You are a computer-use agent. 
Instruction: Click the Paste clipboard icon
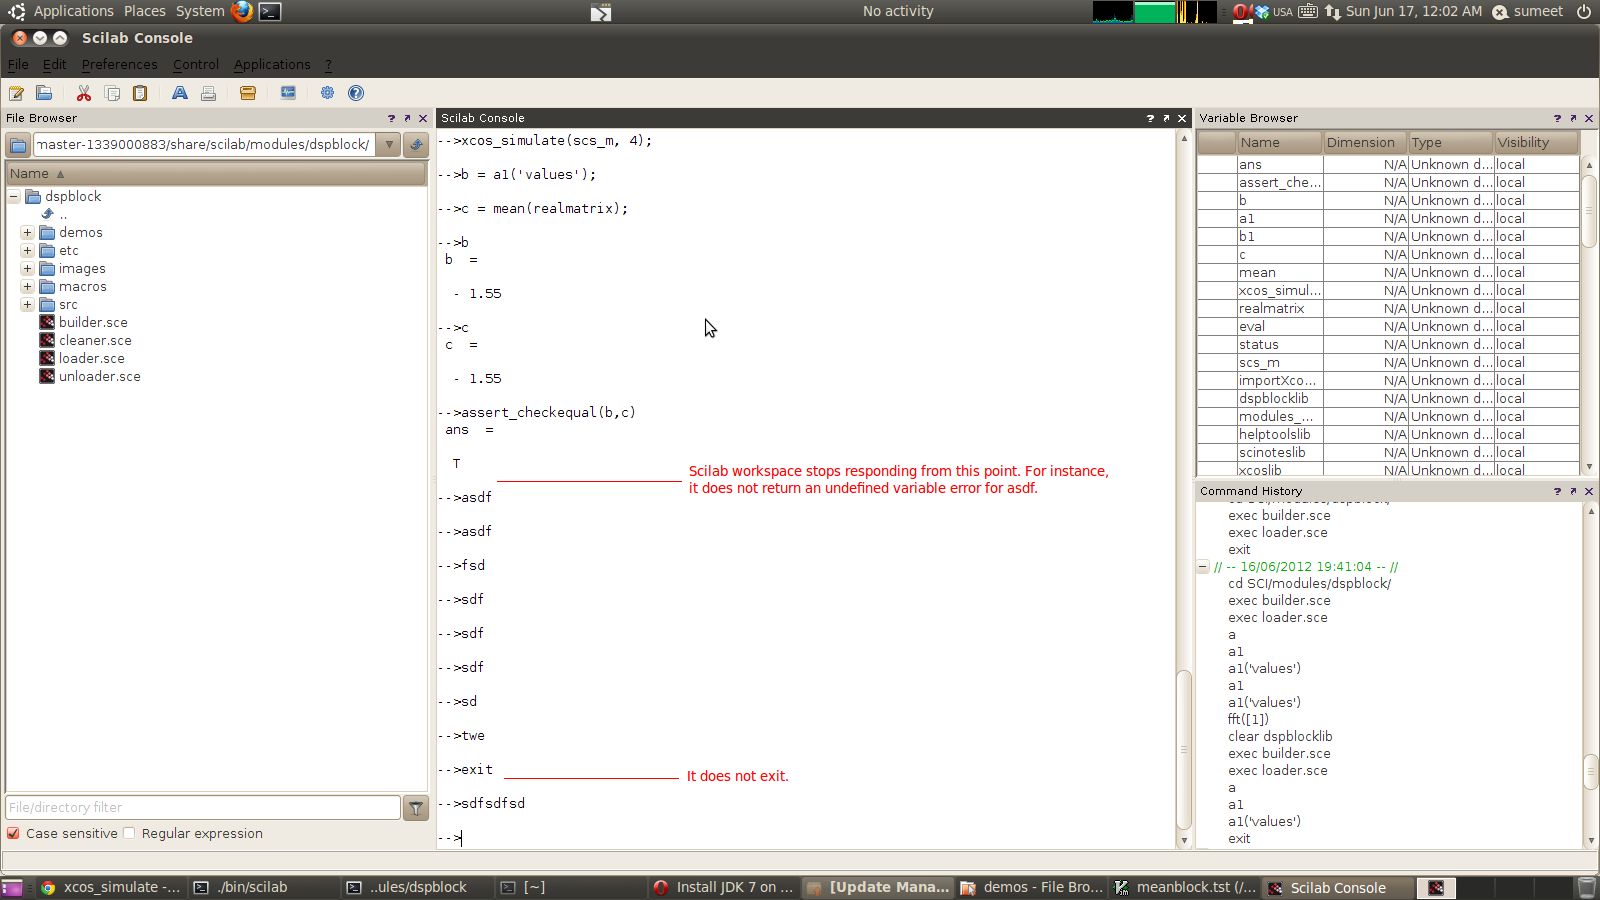tap(140, 93)
